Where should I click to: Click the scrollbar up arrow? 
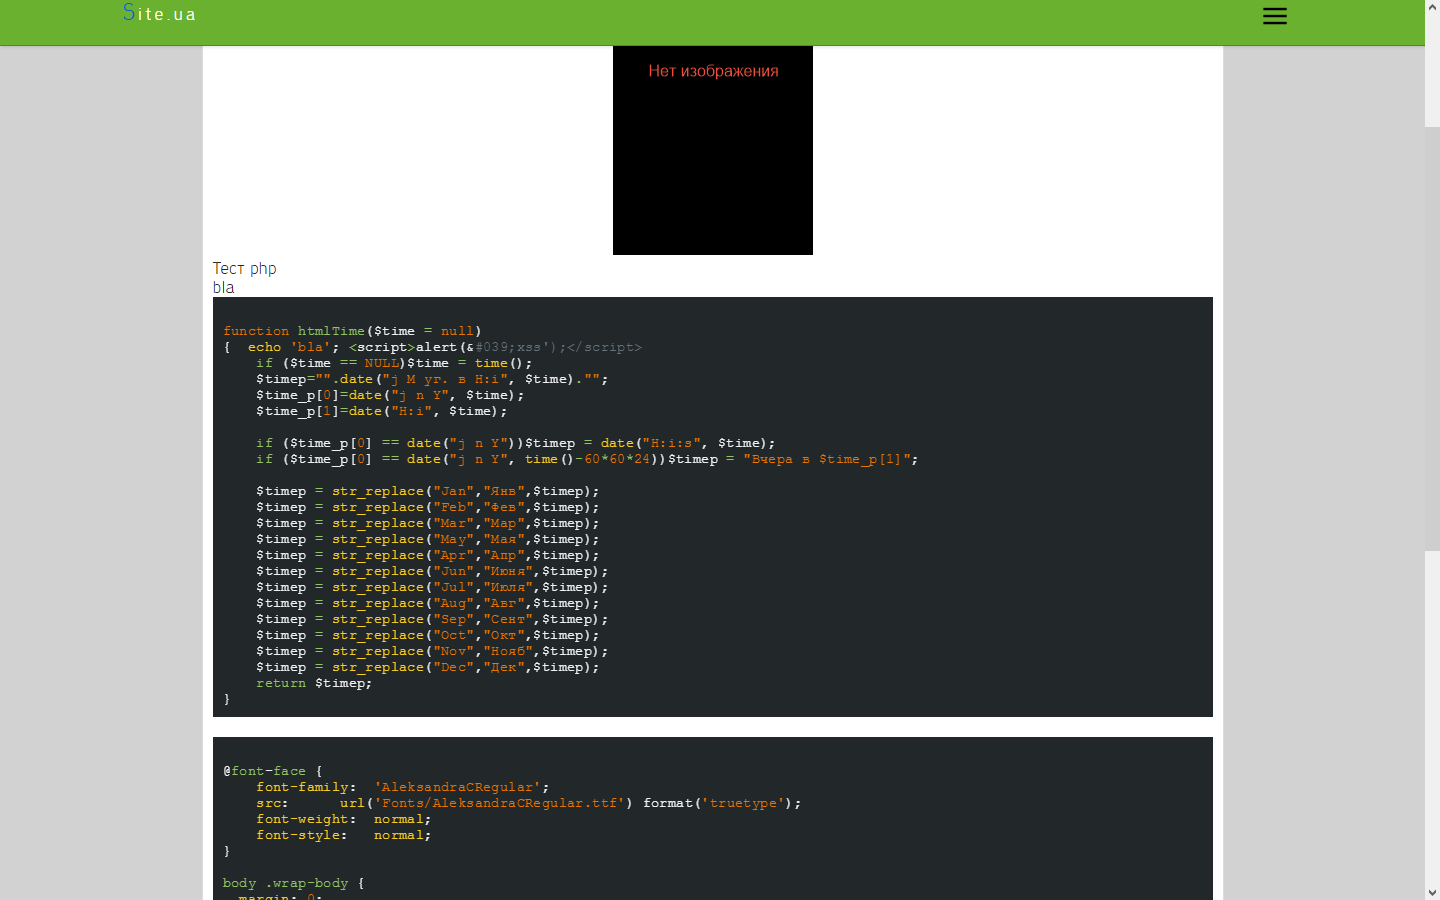point(1432,7)
